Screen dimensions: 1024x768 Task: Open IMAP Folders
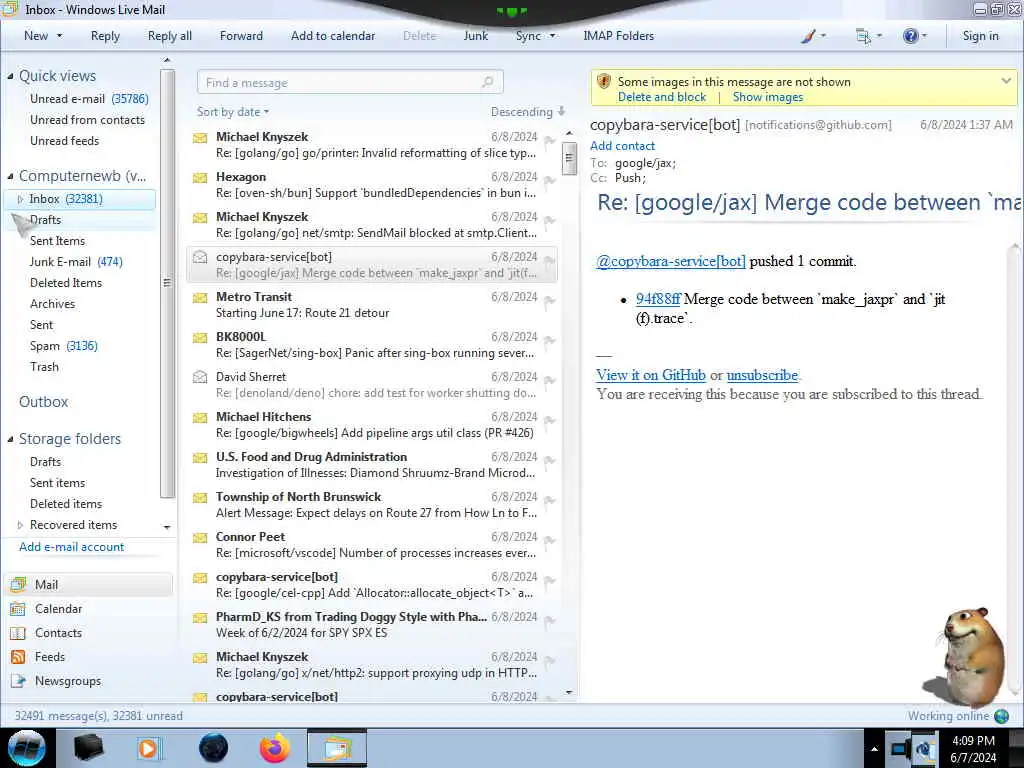click(618, 36)
